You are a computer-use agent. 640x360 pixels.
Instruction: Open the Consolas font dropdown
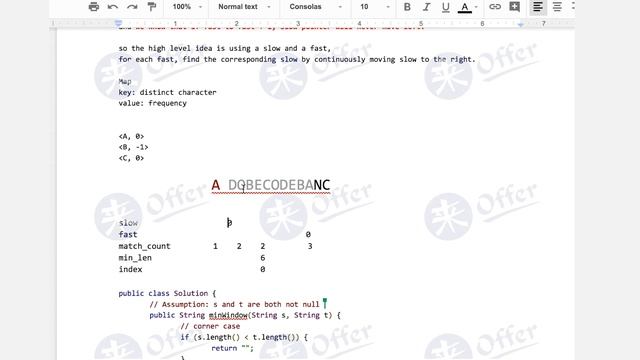tap(315, 7)
